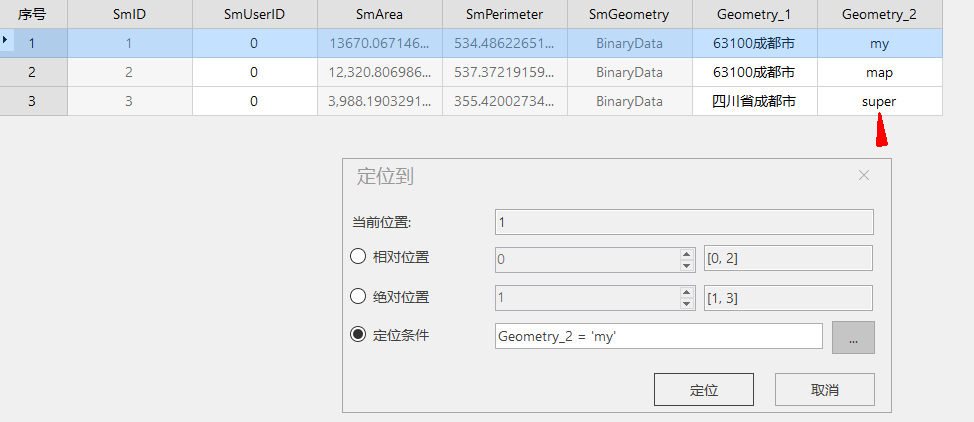The width and height of the screenshot is (974, 422).
Task: Click the BinaryData cell in row 2
Action: (629, 72)
